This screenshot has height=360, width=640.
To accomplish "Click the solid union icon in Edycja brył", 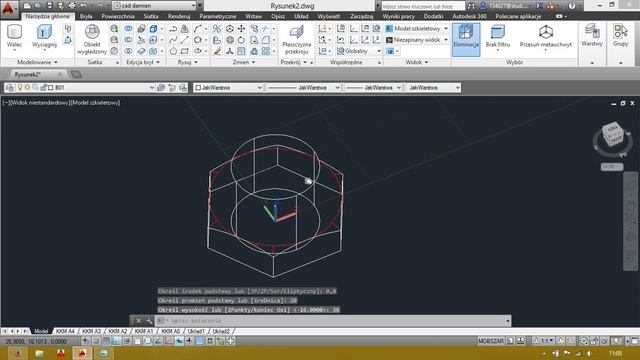I will point(128,29).
